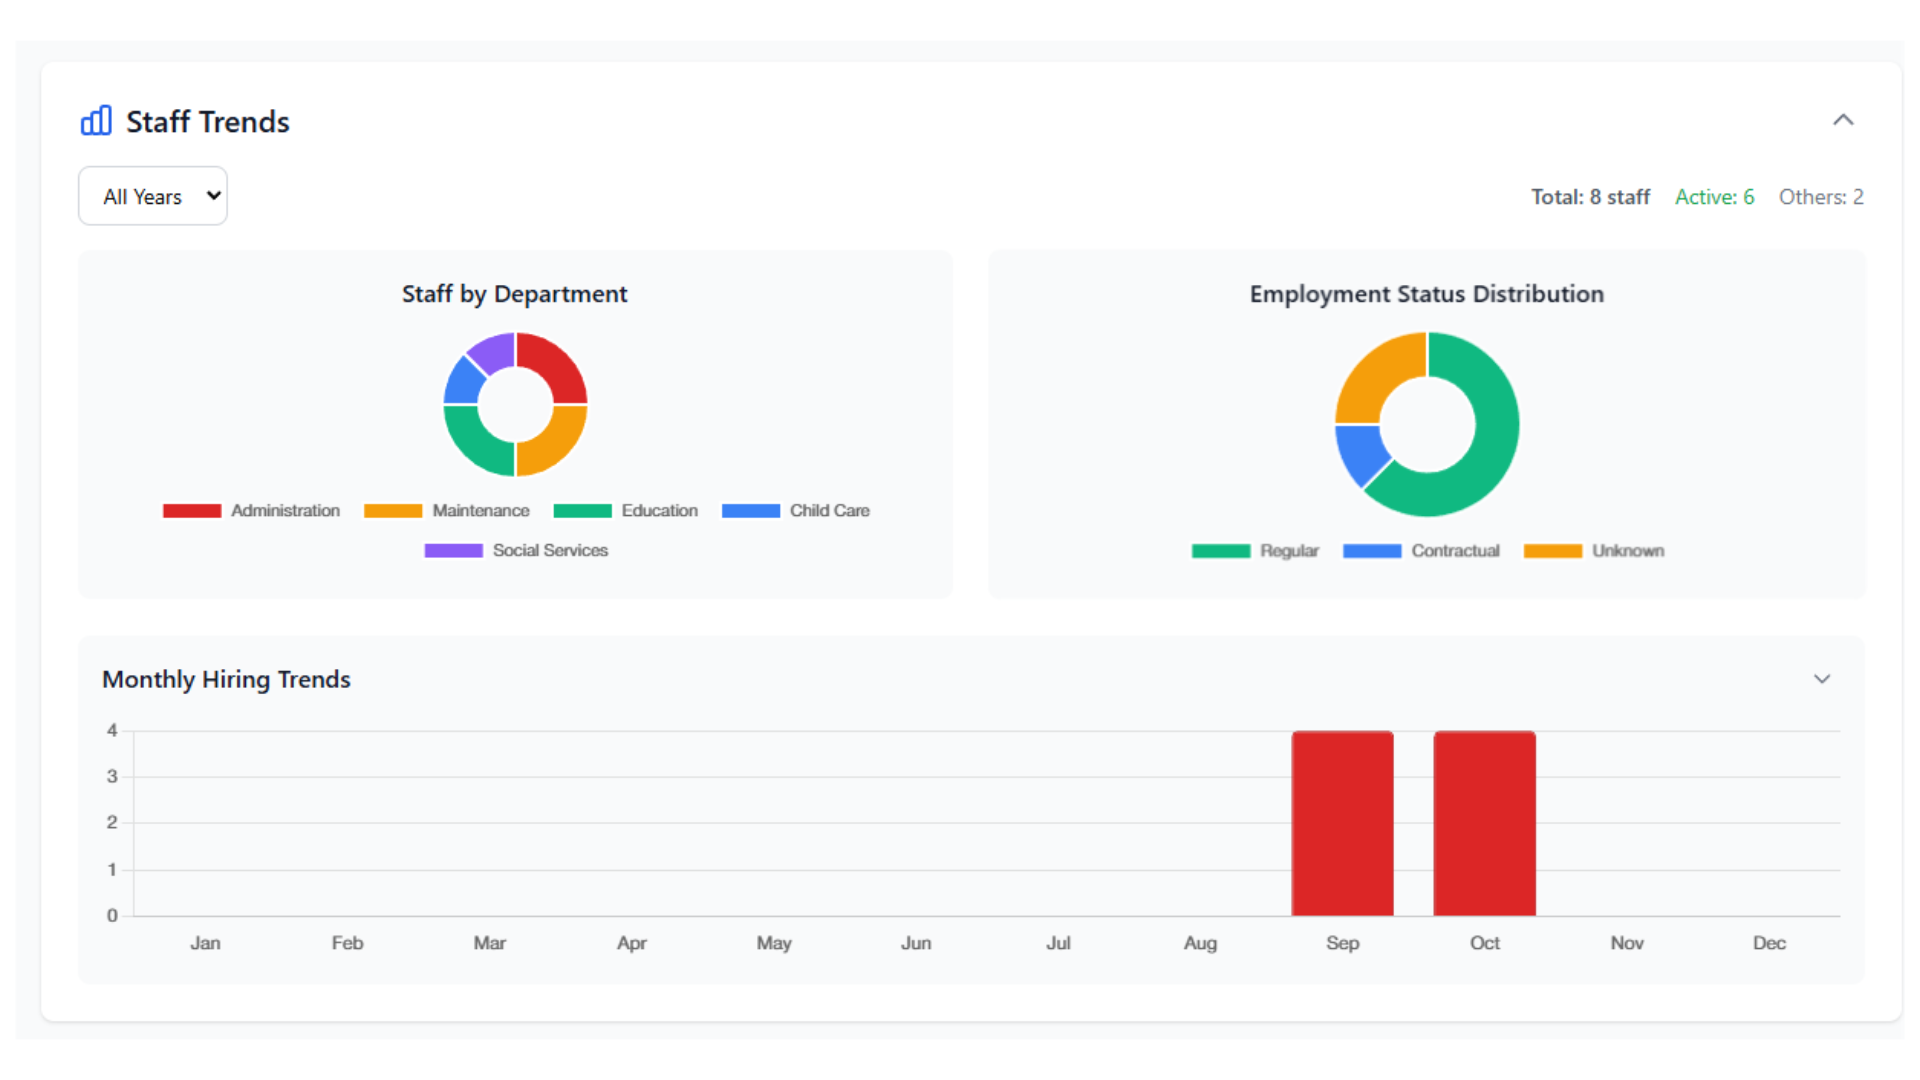The height and width of the screenshot is (1080, 1920).
Task: Click the Administration red legend marker
Action: click(191, 510)
